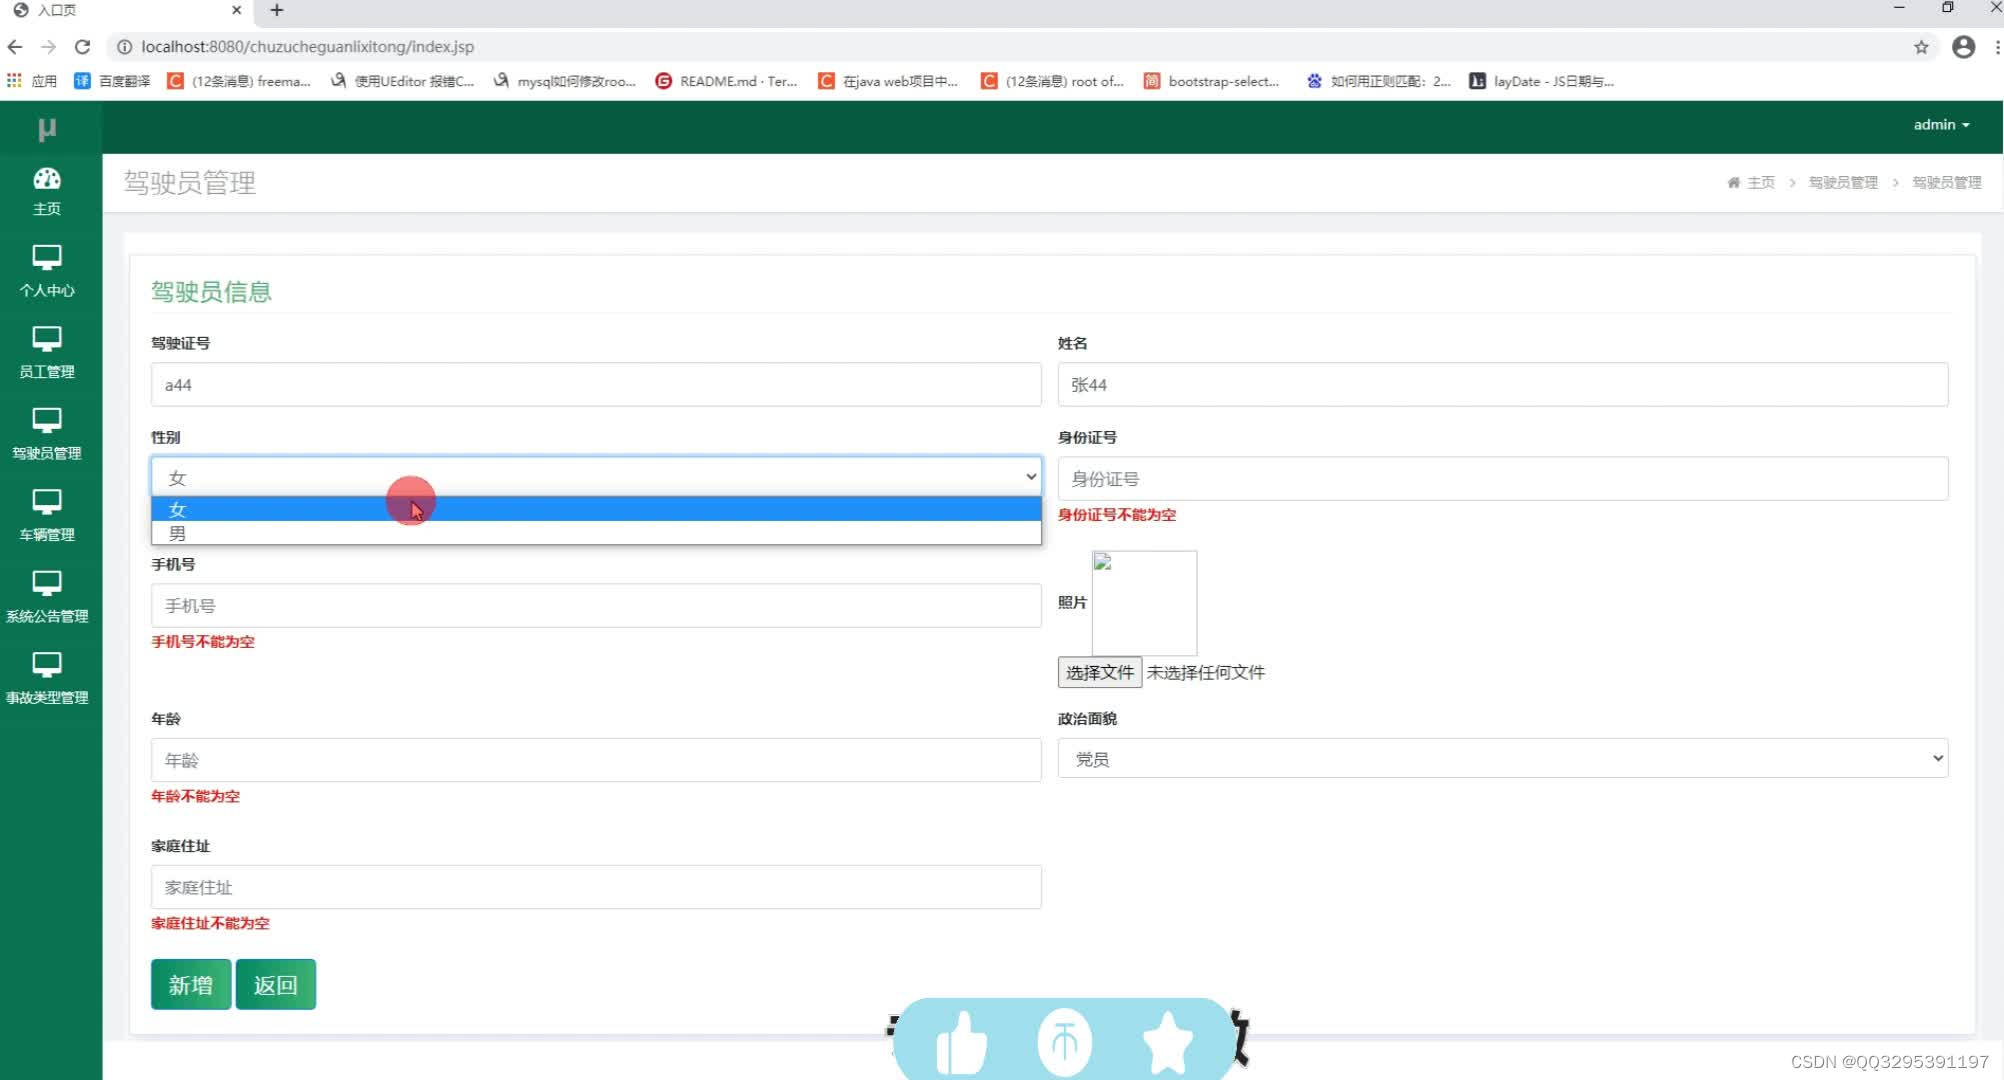Focus the 身份证号 input field
Screen dimensions: 2004x1080
[x=1503, y=479]
